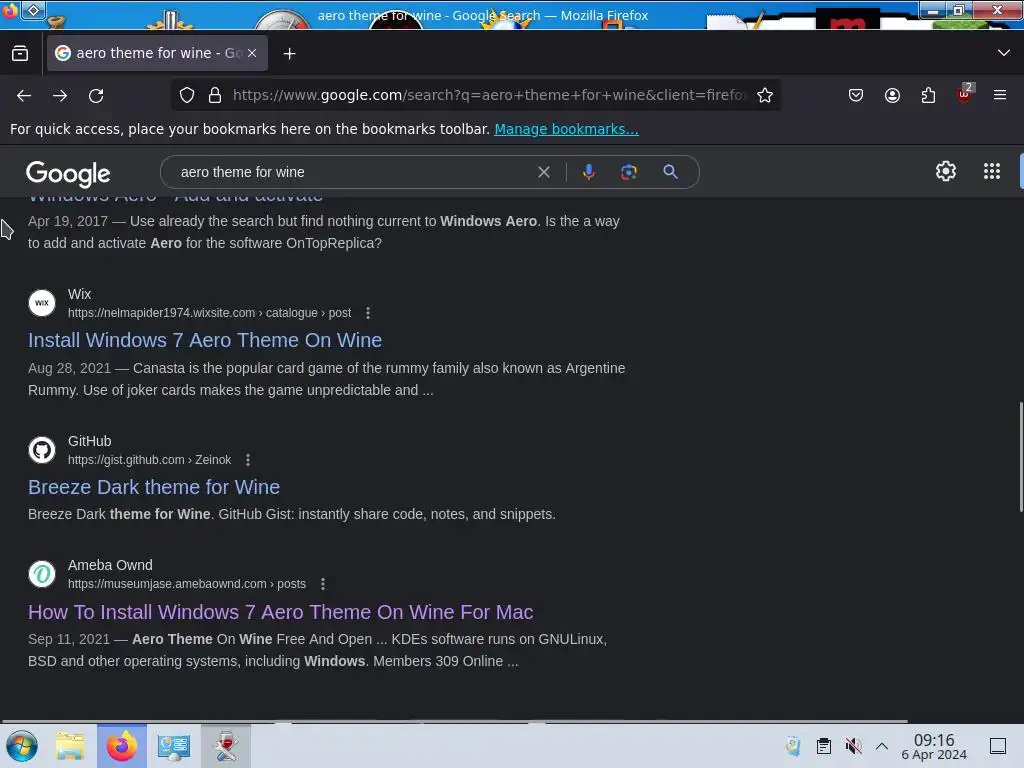Open the system settings taskbar app
1024x768 pixels.
click(x=174, y=746)
